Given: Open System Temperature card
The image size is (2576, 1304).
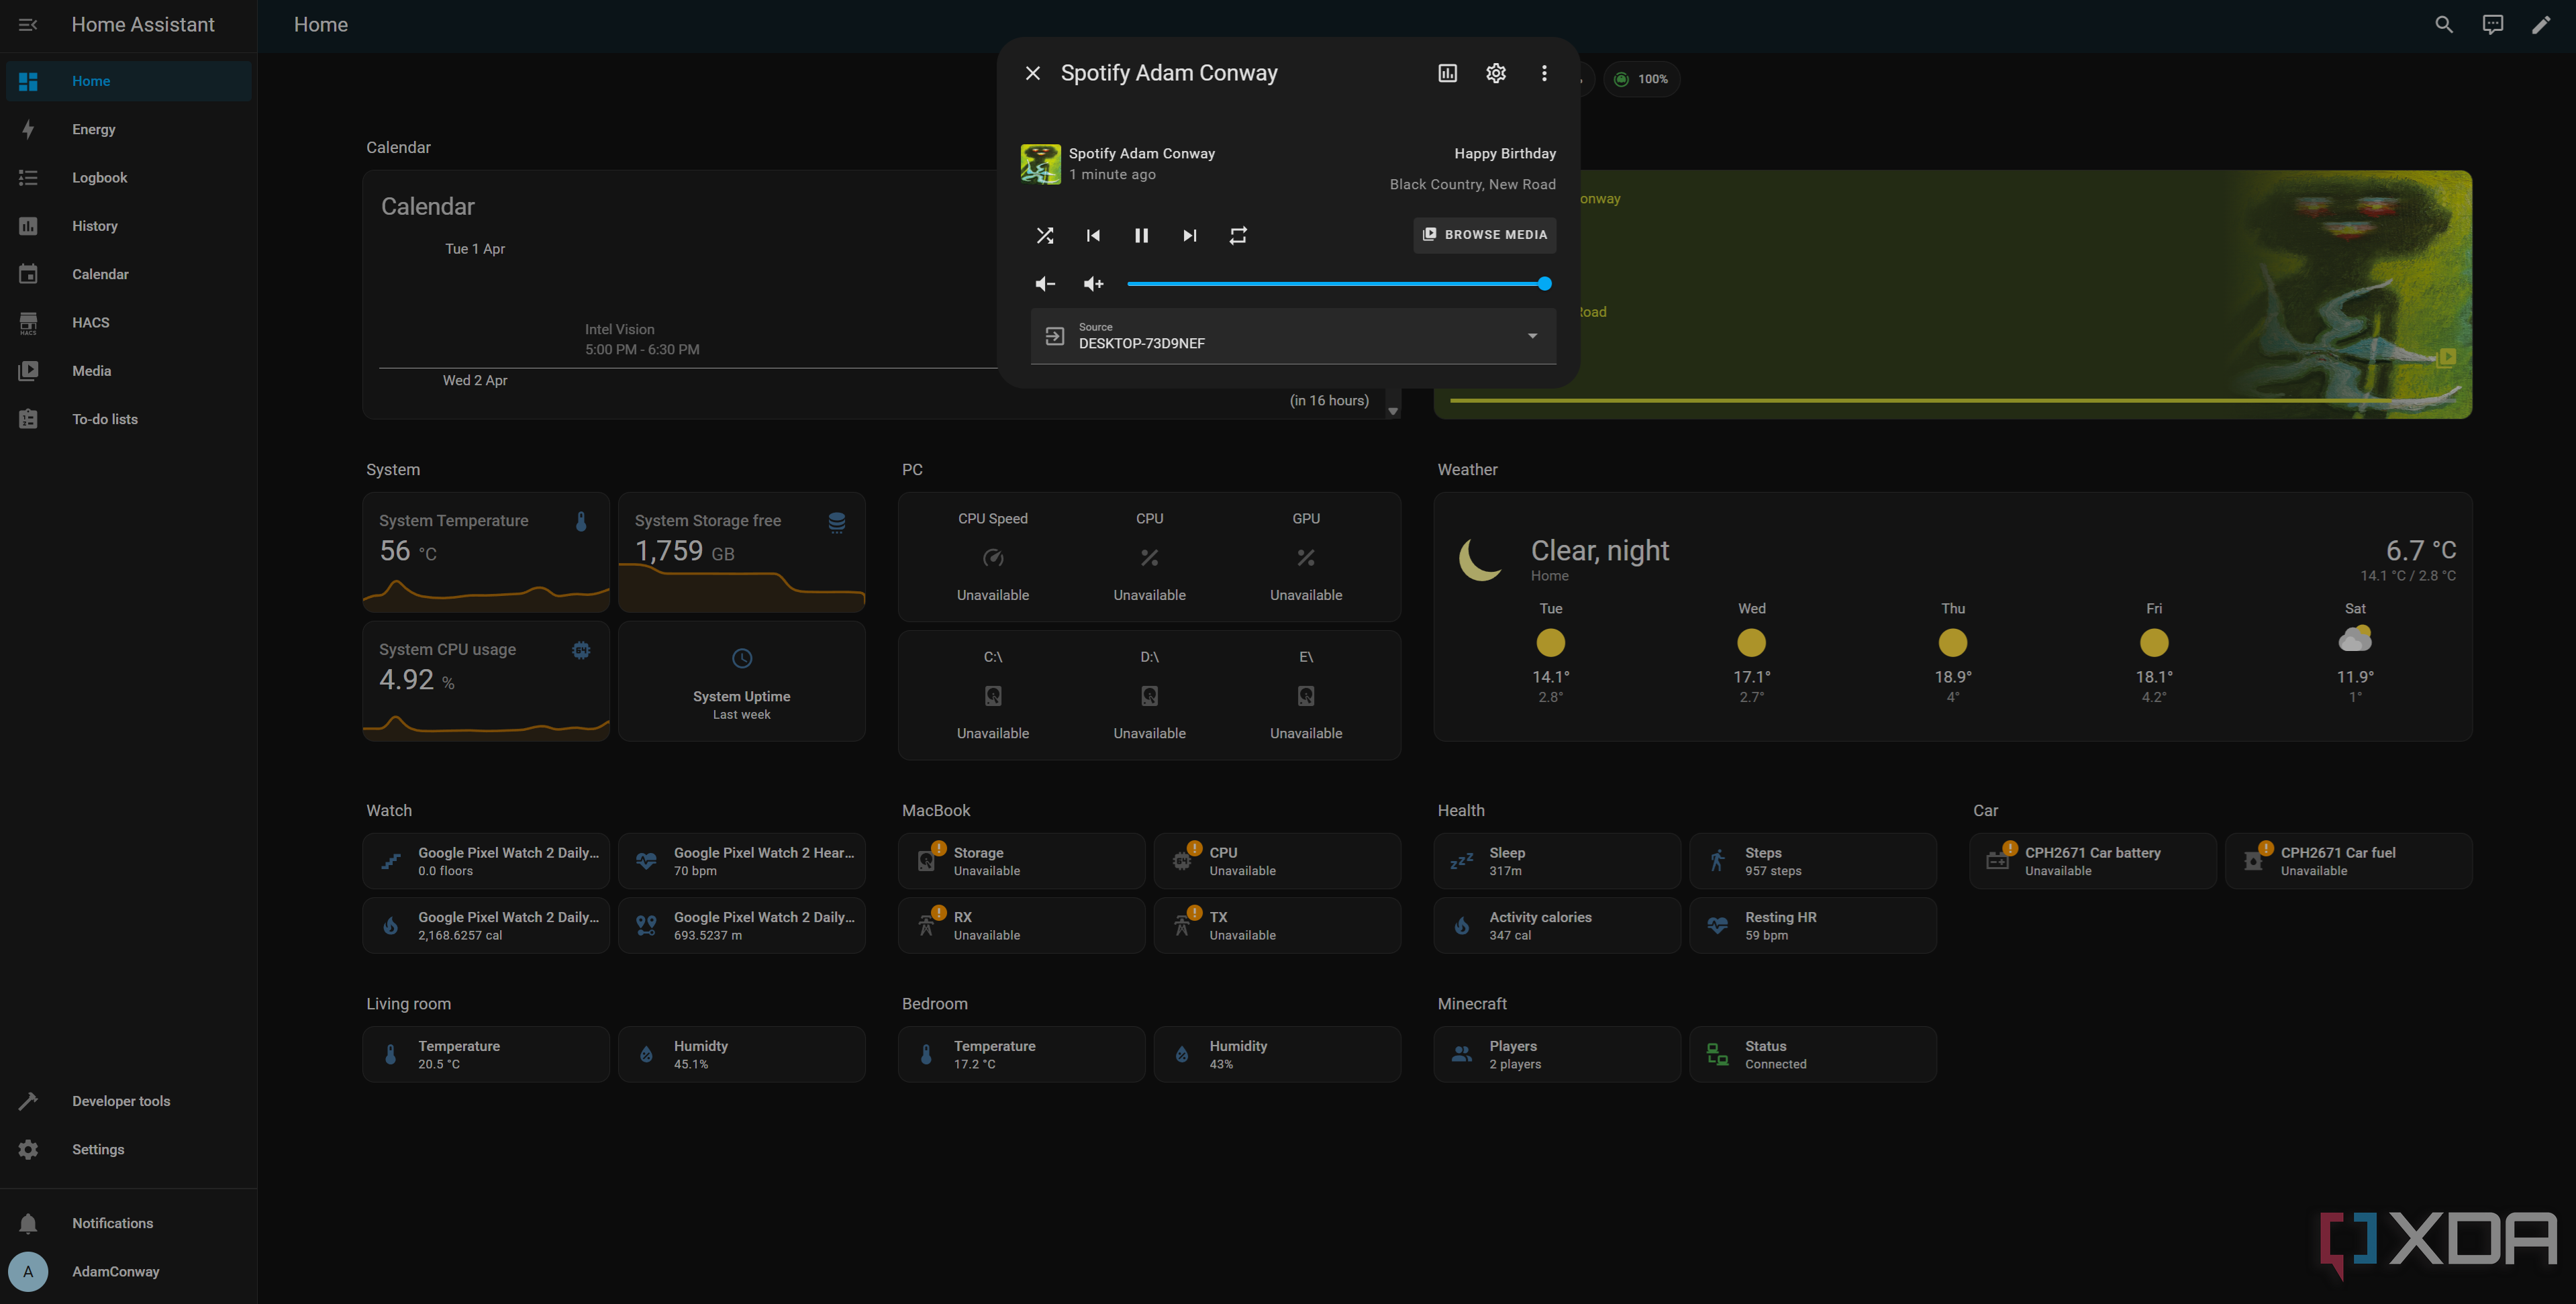Looking at the screenshot, I should (x=486, y=552).
